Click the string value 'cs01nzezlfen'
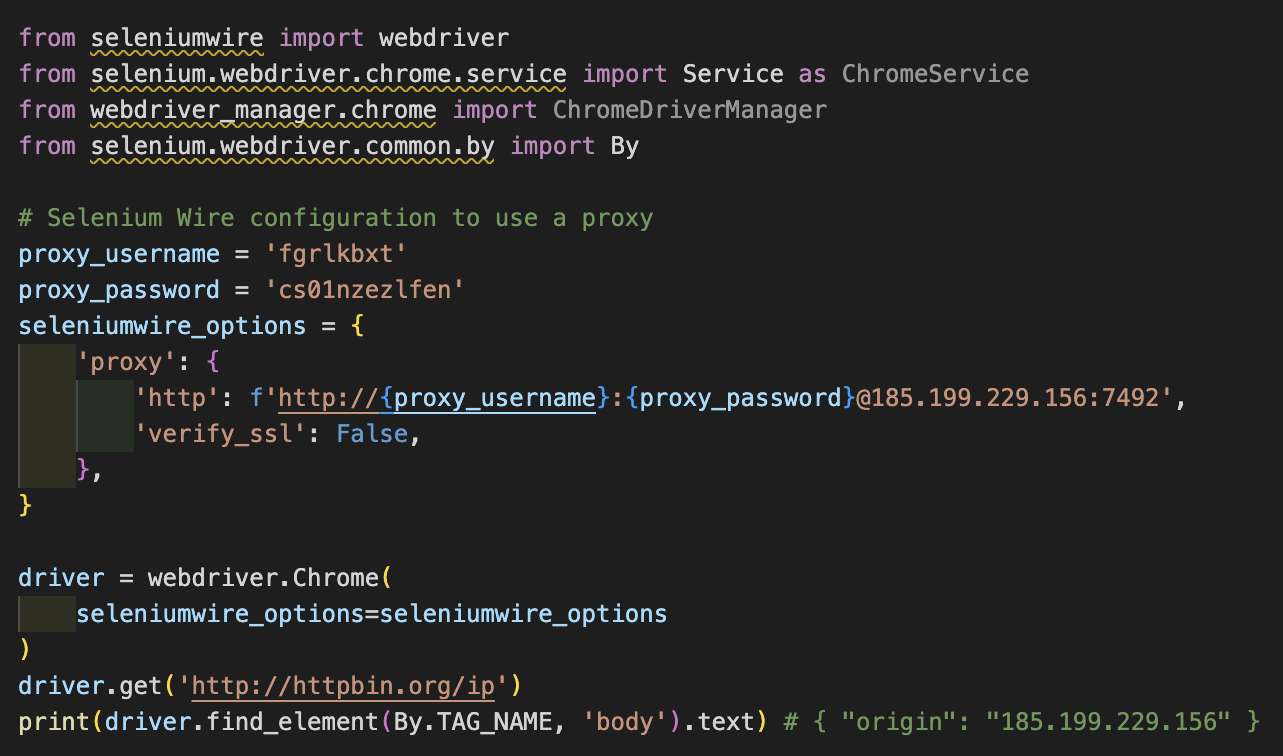The width and height of the screenshot is (1283, 756). point(365,290)
